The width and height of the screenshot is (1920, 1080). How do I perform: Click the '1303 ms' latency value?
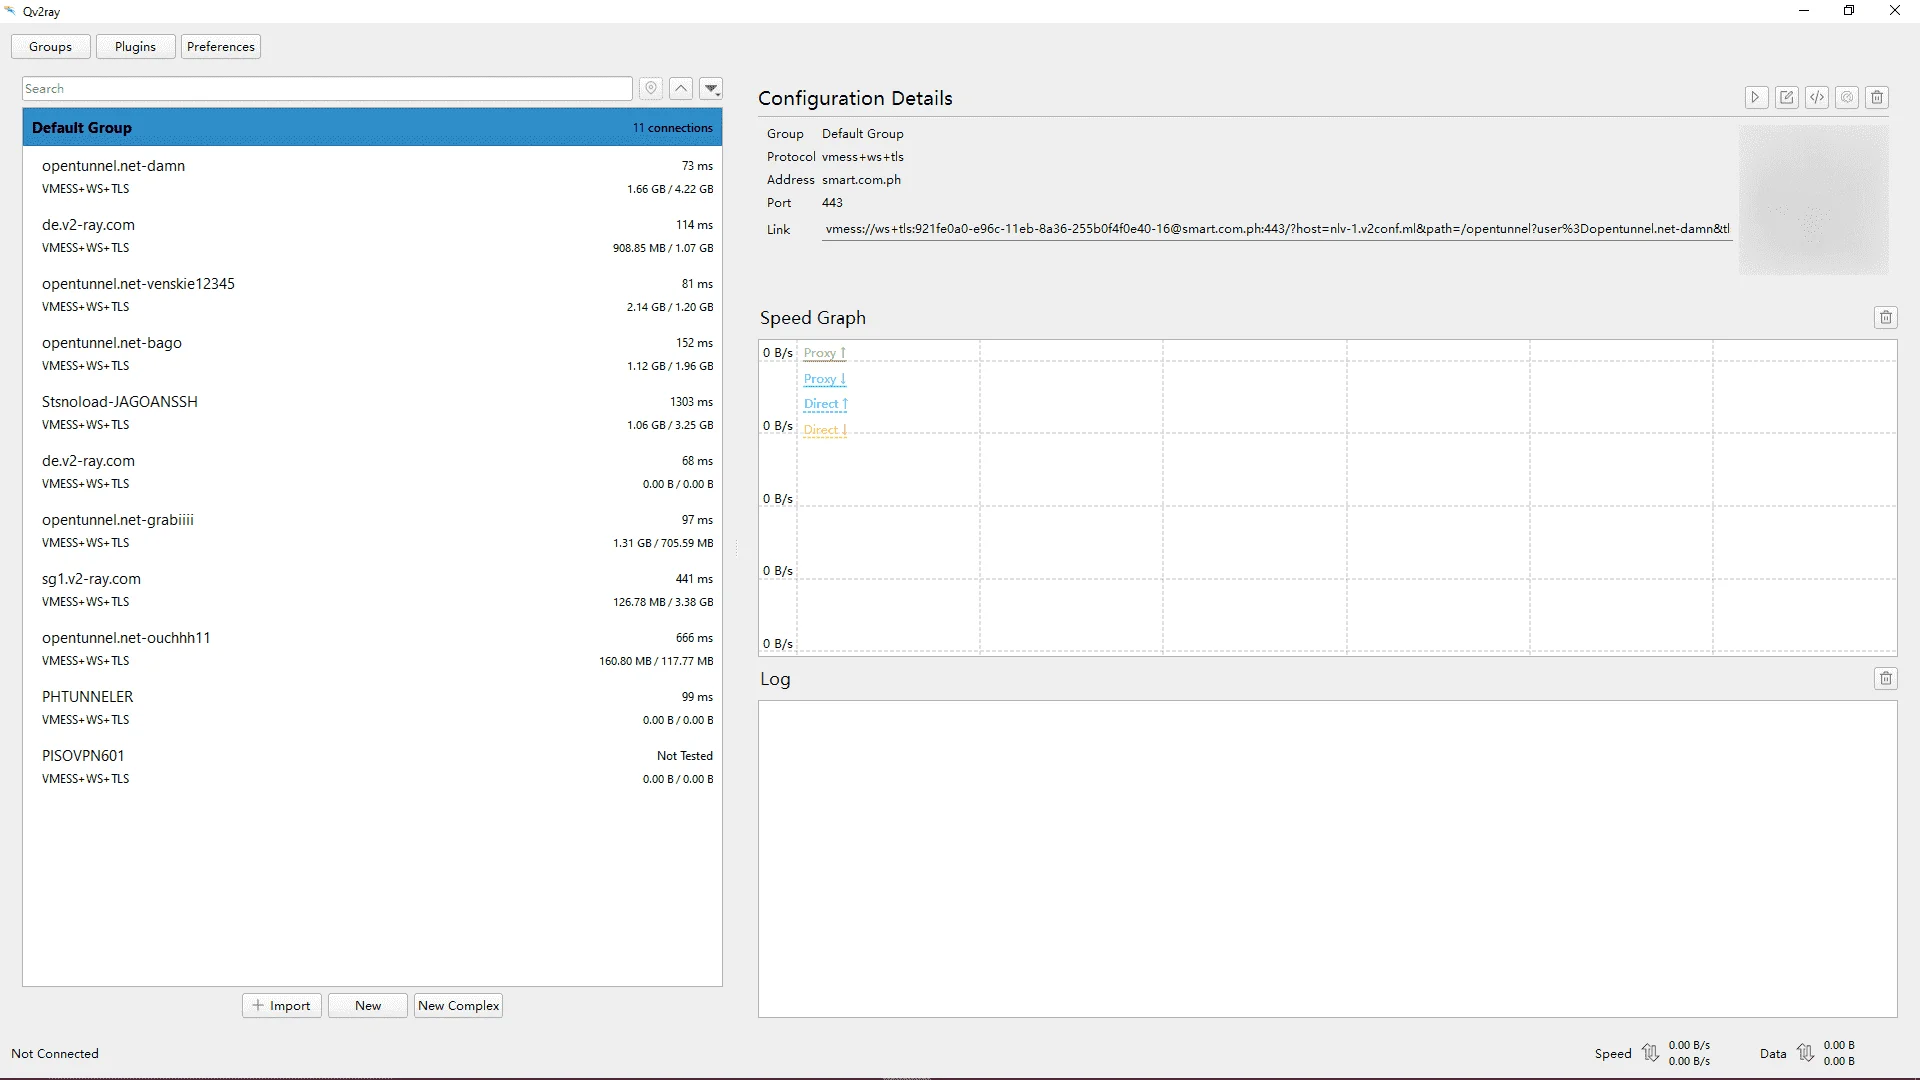(x=691, y=402)
